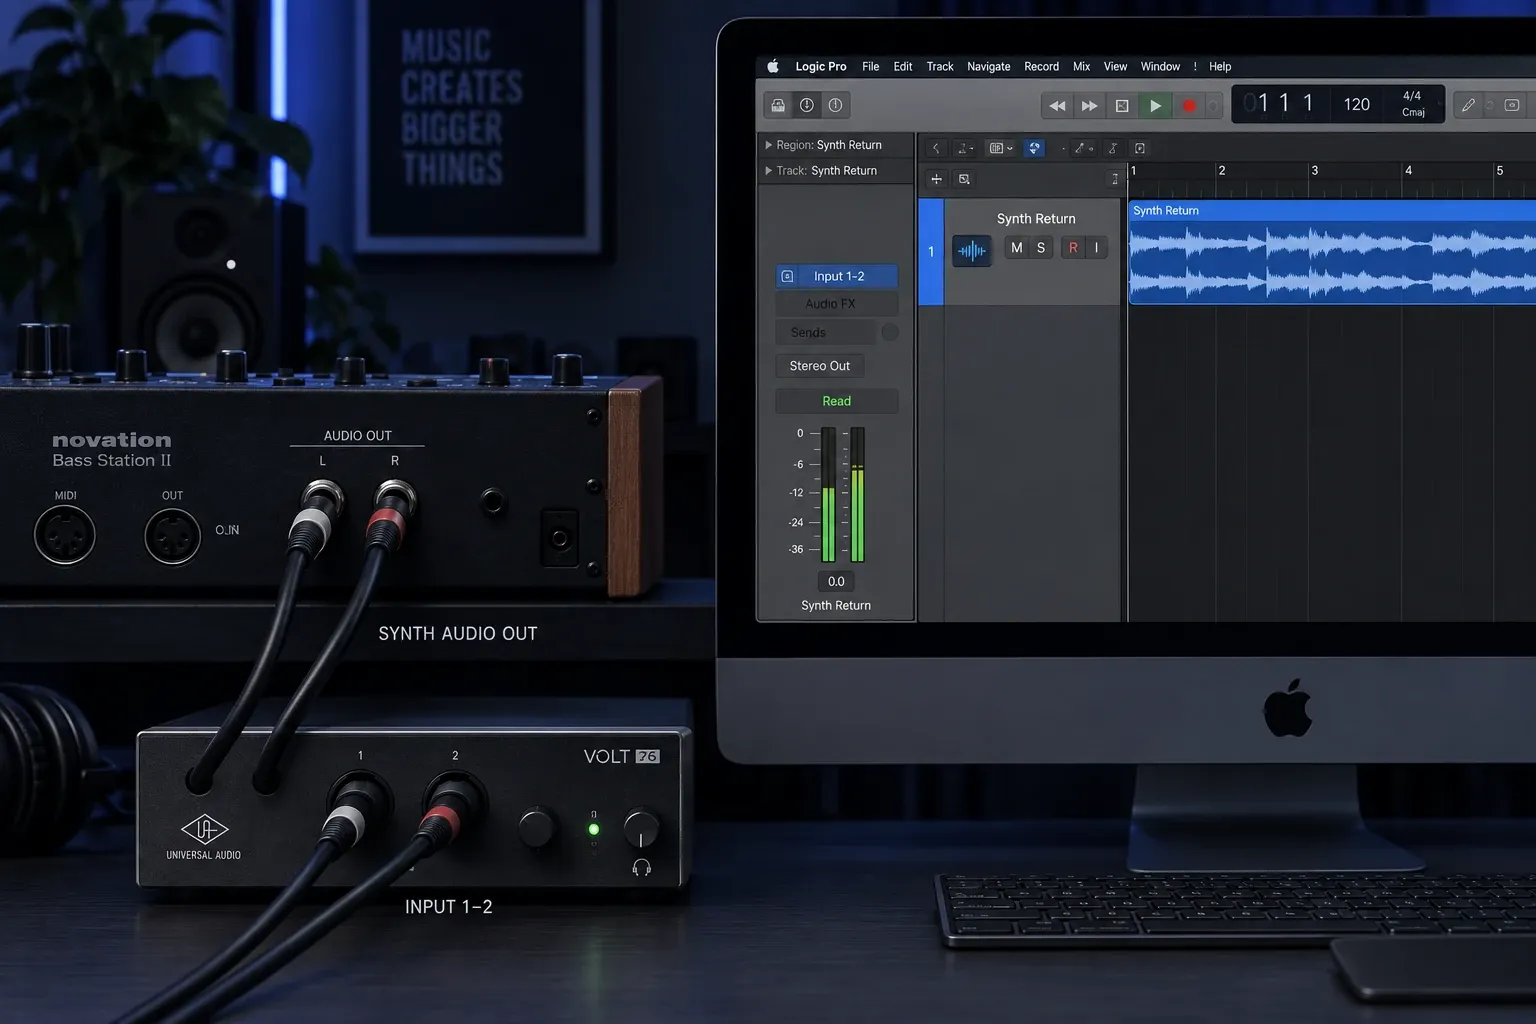Click the Inspector icon in control bar
Image resolution: width=1536 pixels, height=1024 pixels.
[807, 105]
